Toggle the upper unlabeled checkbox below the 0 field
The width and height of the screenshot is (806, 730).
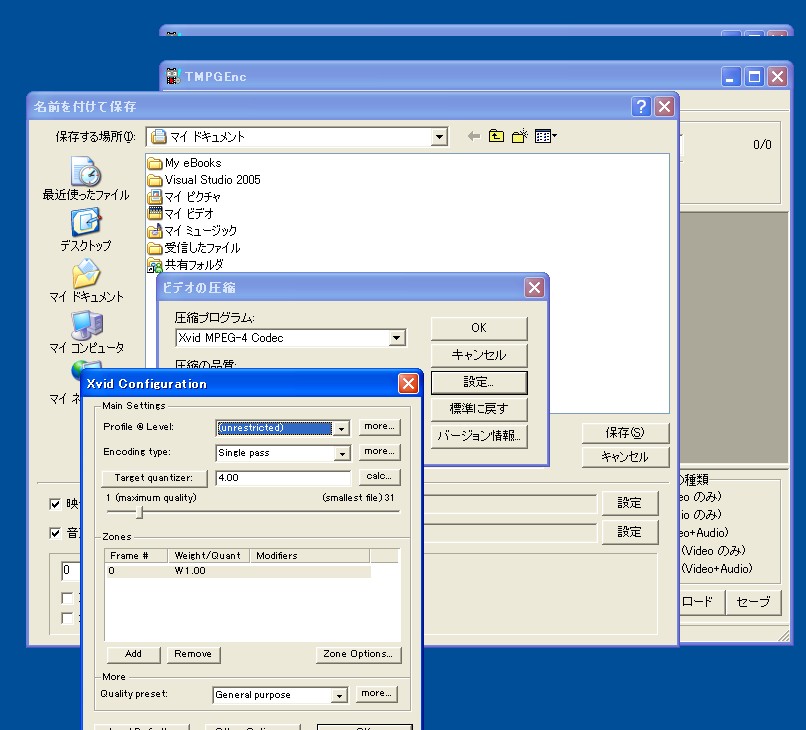click(x=67, y=598)
